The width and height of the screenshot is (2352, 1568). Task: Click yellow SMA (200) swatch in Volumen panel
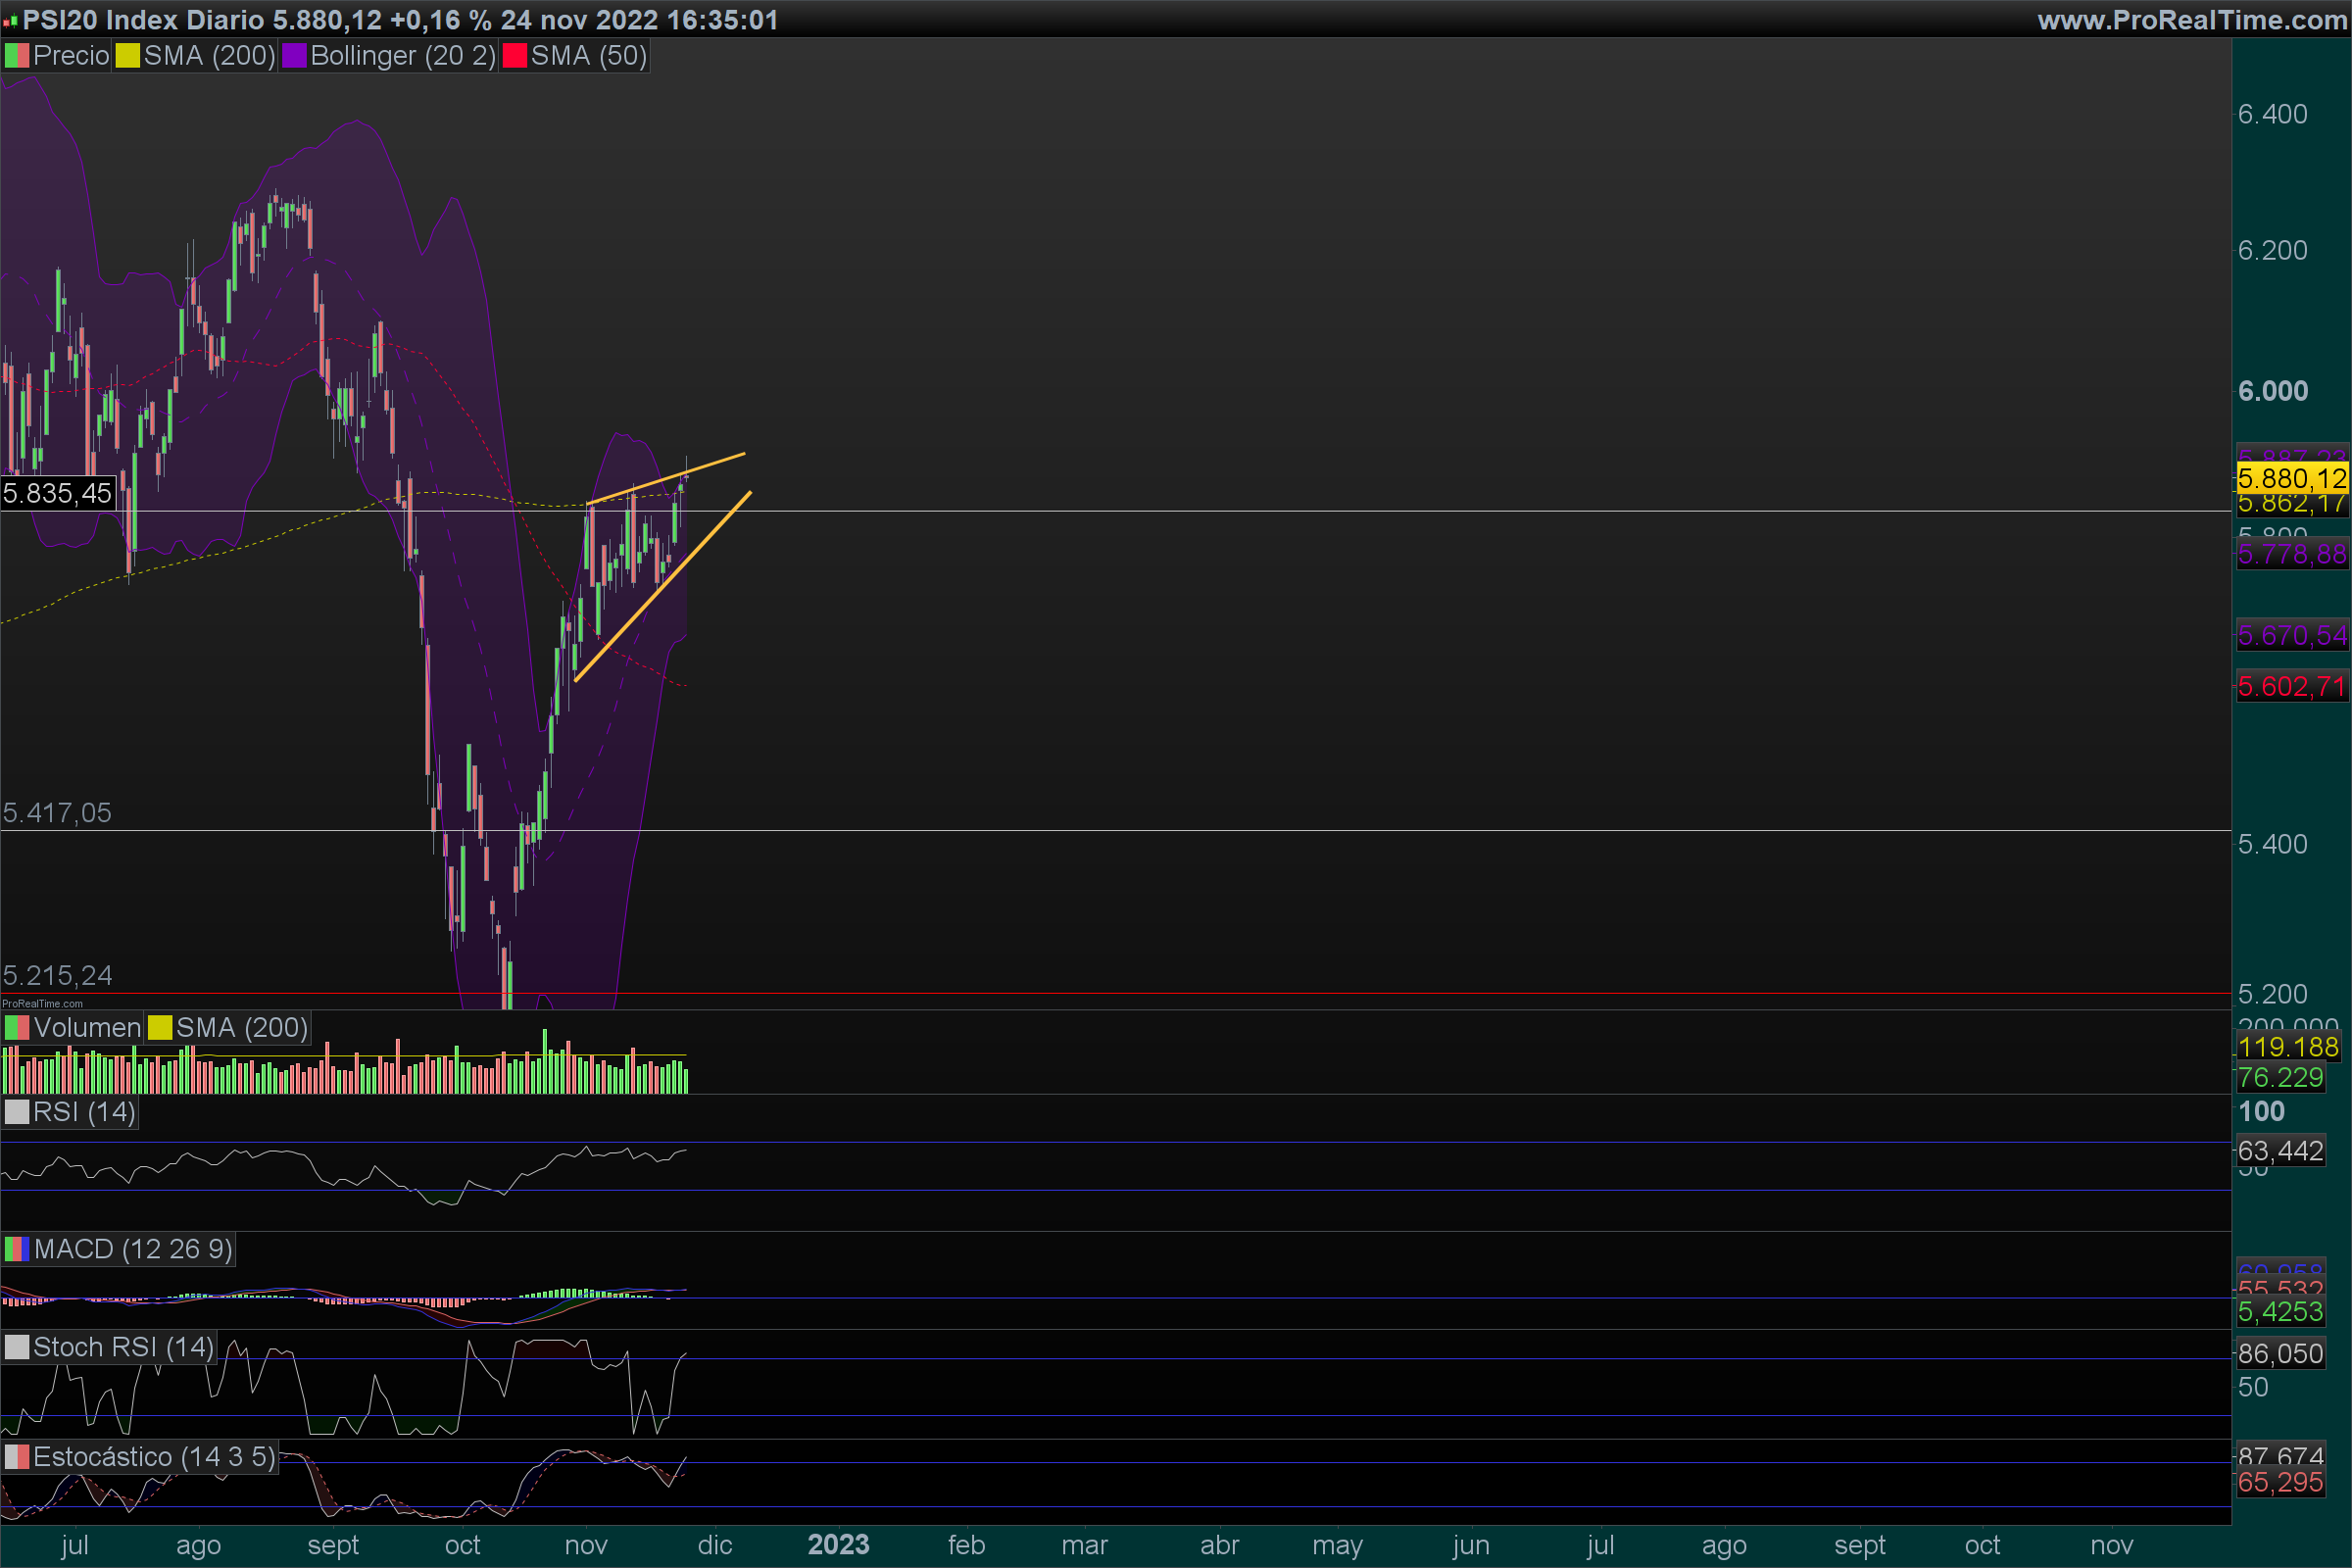160,1028
